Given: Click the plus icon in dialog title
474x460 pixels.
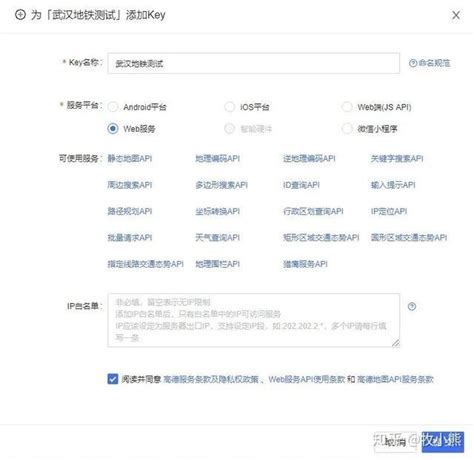Looking at the screenshot, I should pyautogui.click(x=20, y=15).
